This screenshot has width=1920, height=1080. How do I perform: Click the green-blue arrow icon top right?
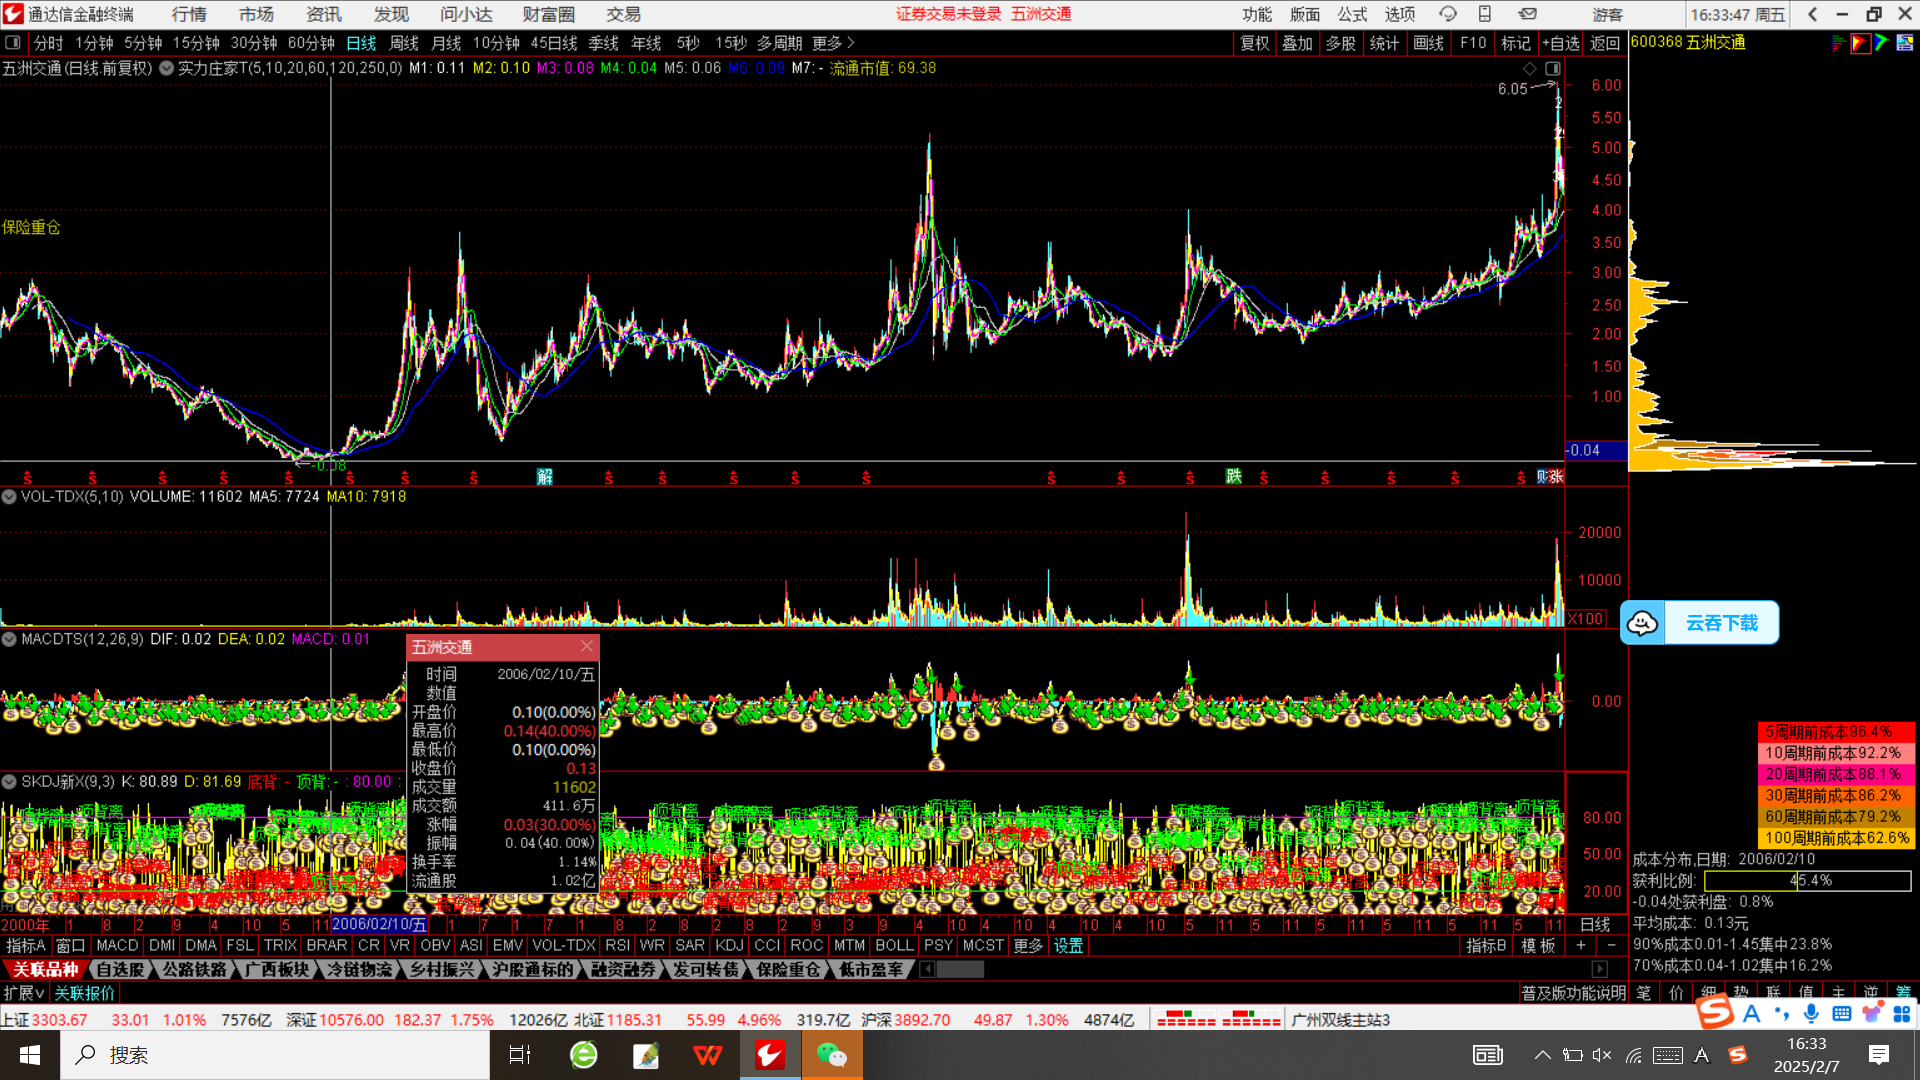[1882, 43]
